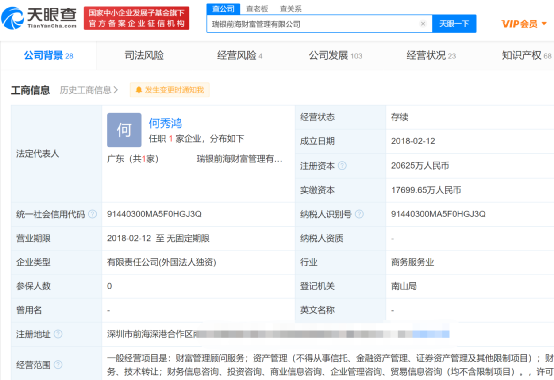This screenshot has width=554, height=380.
Task: Open the 公司发展 tab
Action: tap(335, 55)
